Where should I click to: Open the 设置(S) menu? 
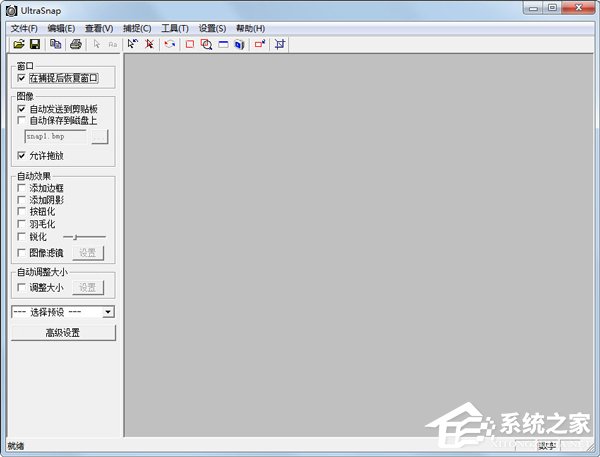pos(212,28)
